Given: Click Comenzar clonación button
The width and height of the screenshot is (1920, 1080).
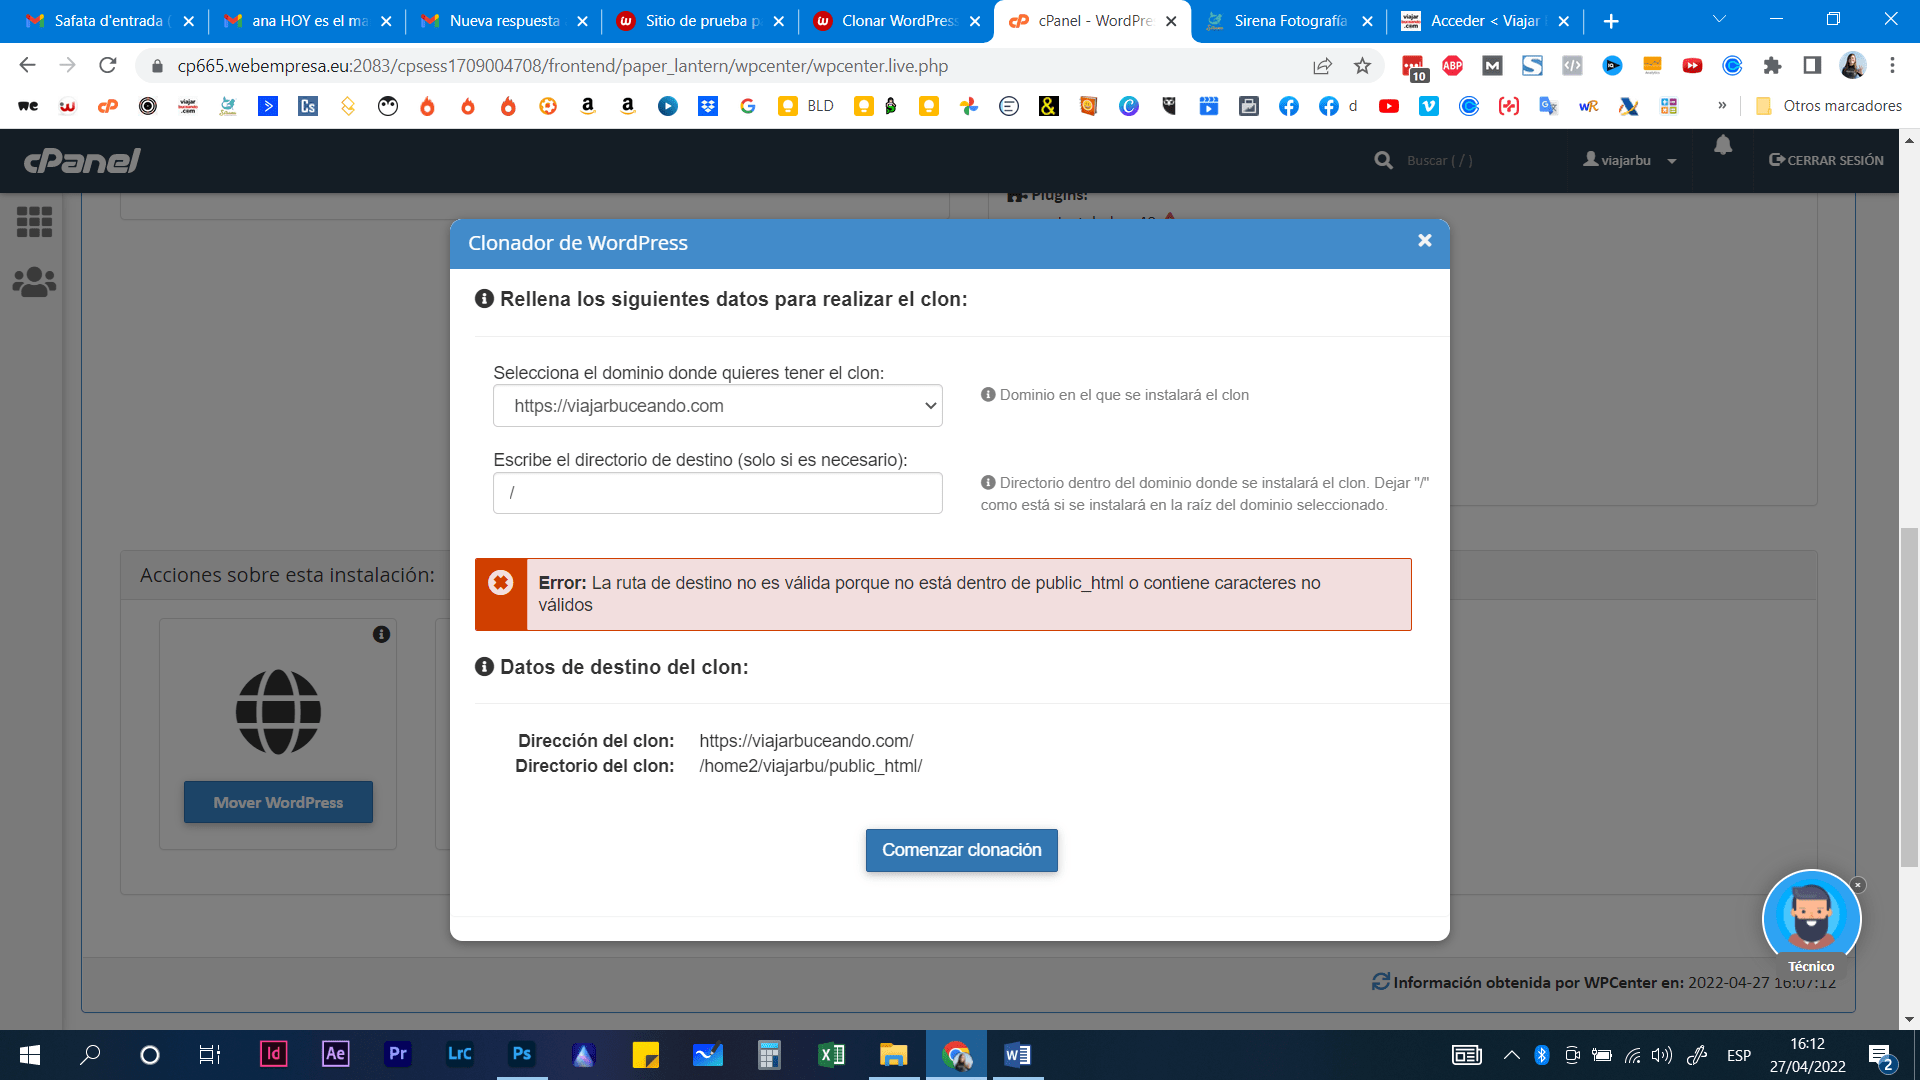Looking at the screenshot, I should 961,850.
